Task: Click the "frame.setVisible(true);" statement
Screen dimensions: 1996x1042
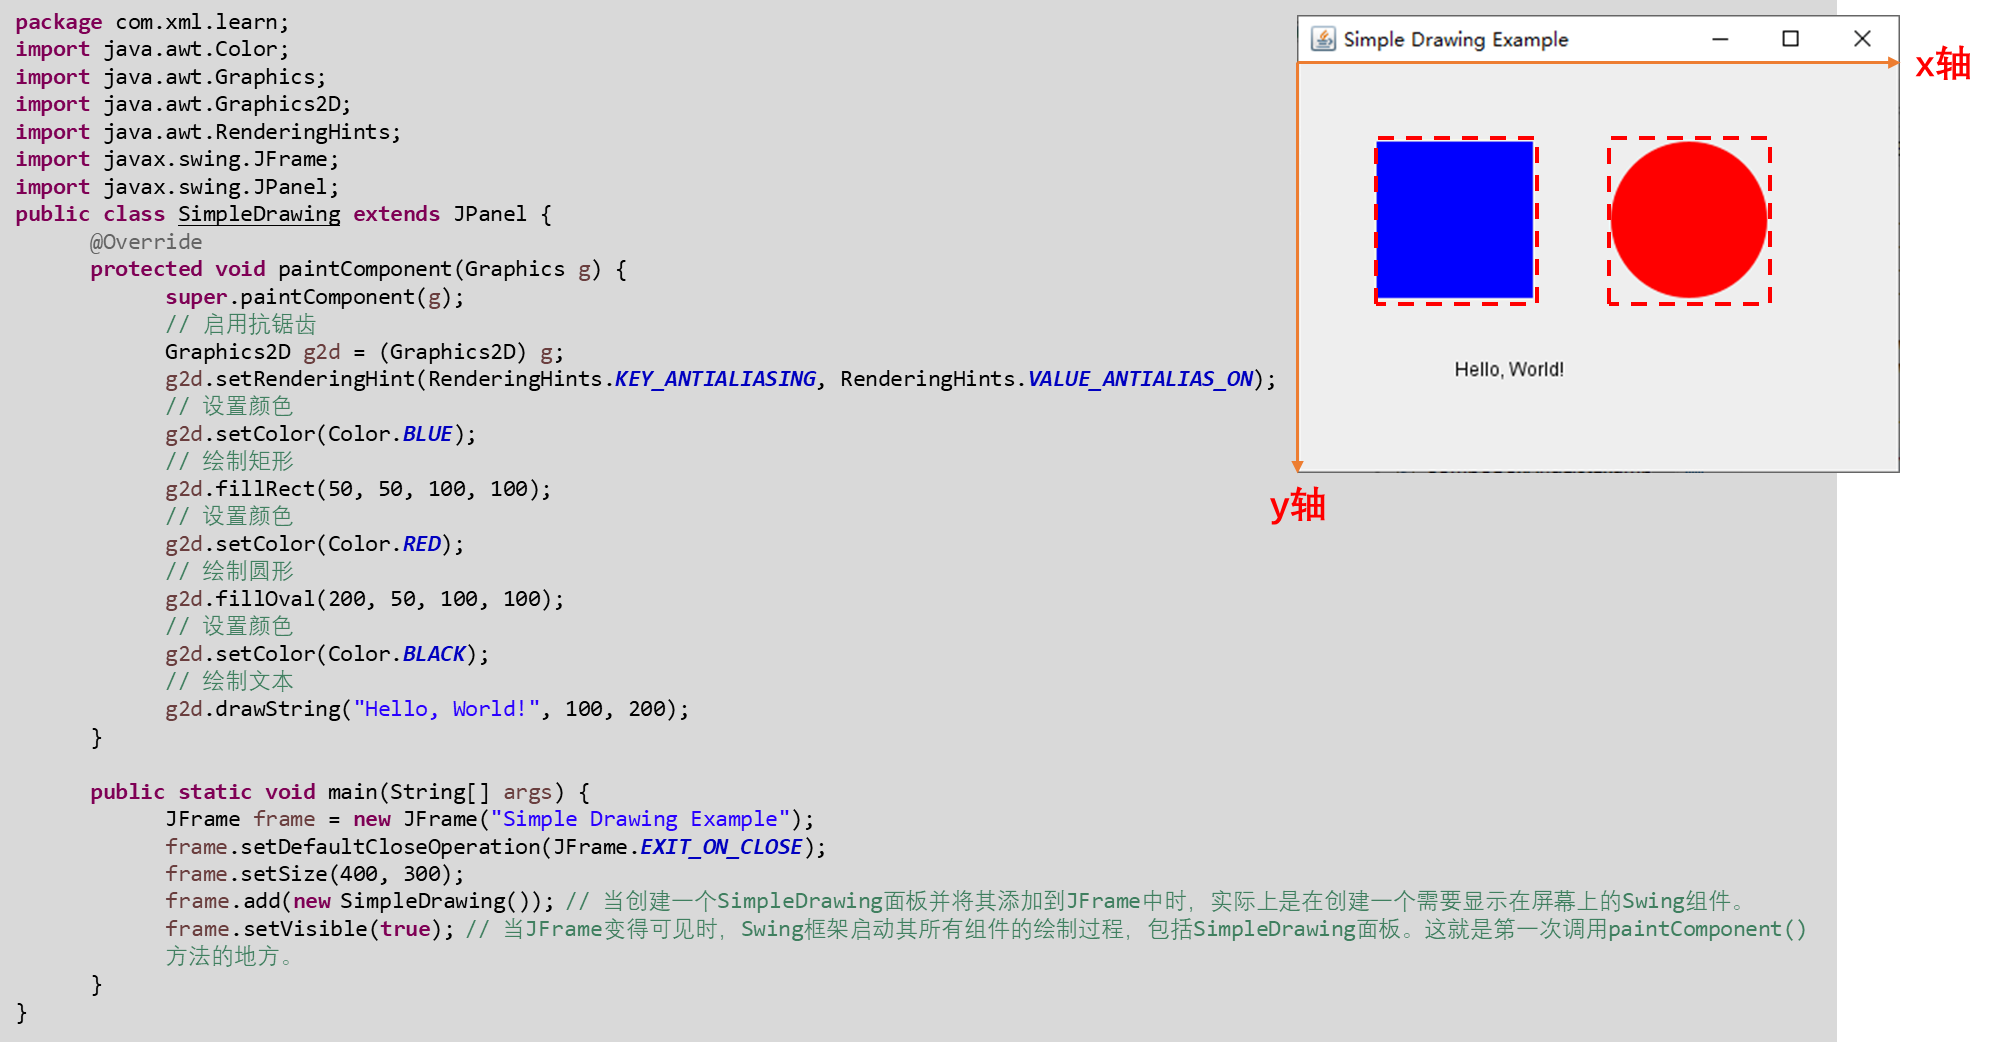Action: click(309, 929)
